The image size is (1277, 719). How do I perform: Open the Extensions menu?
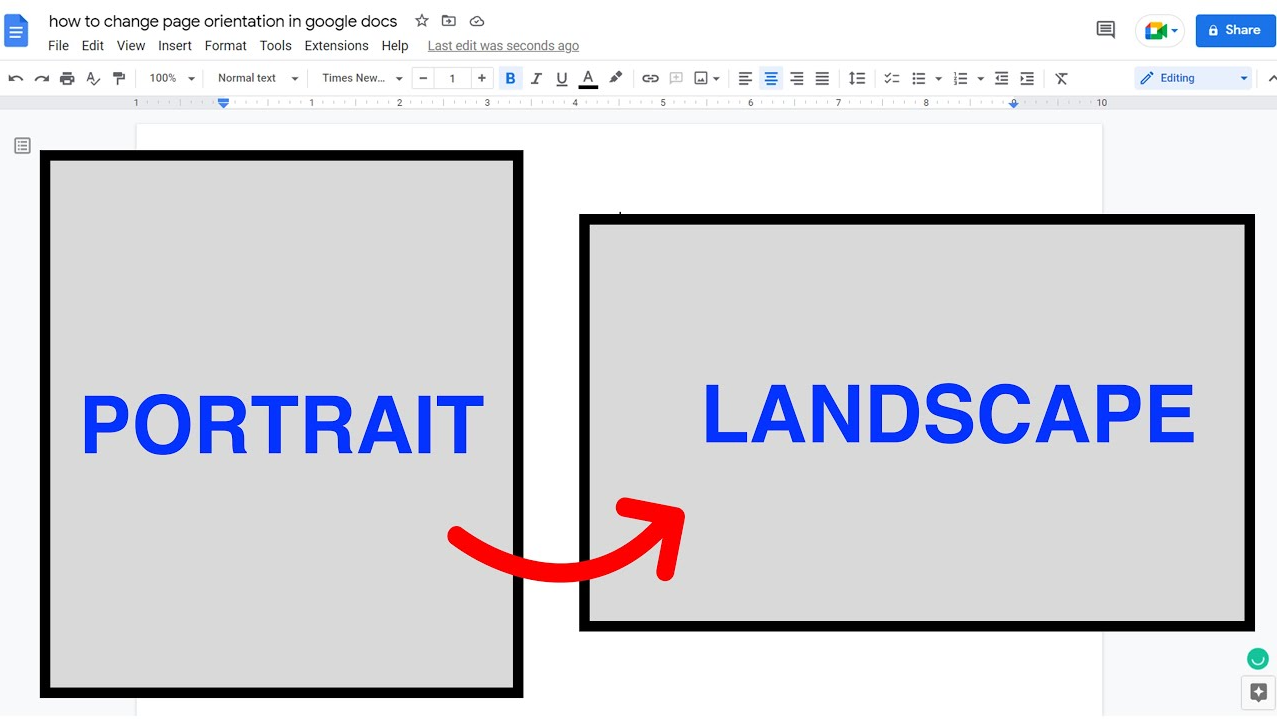click(336, 46)
